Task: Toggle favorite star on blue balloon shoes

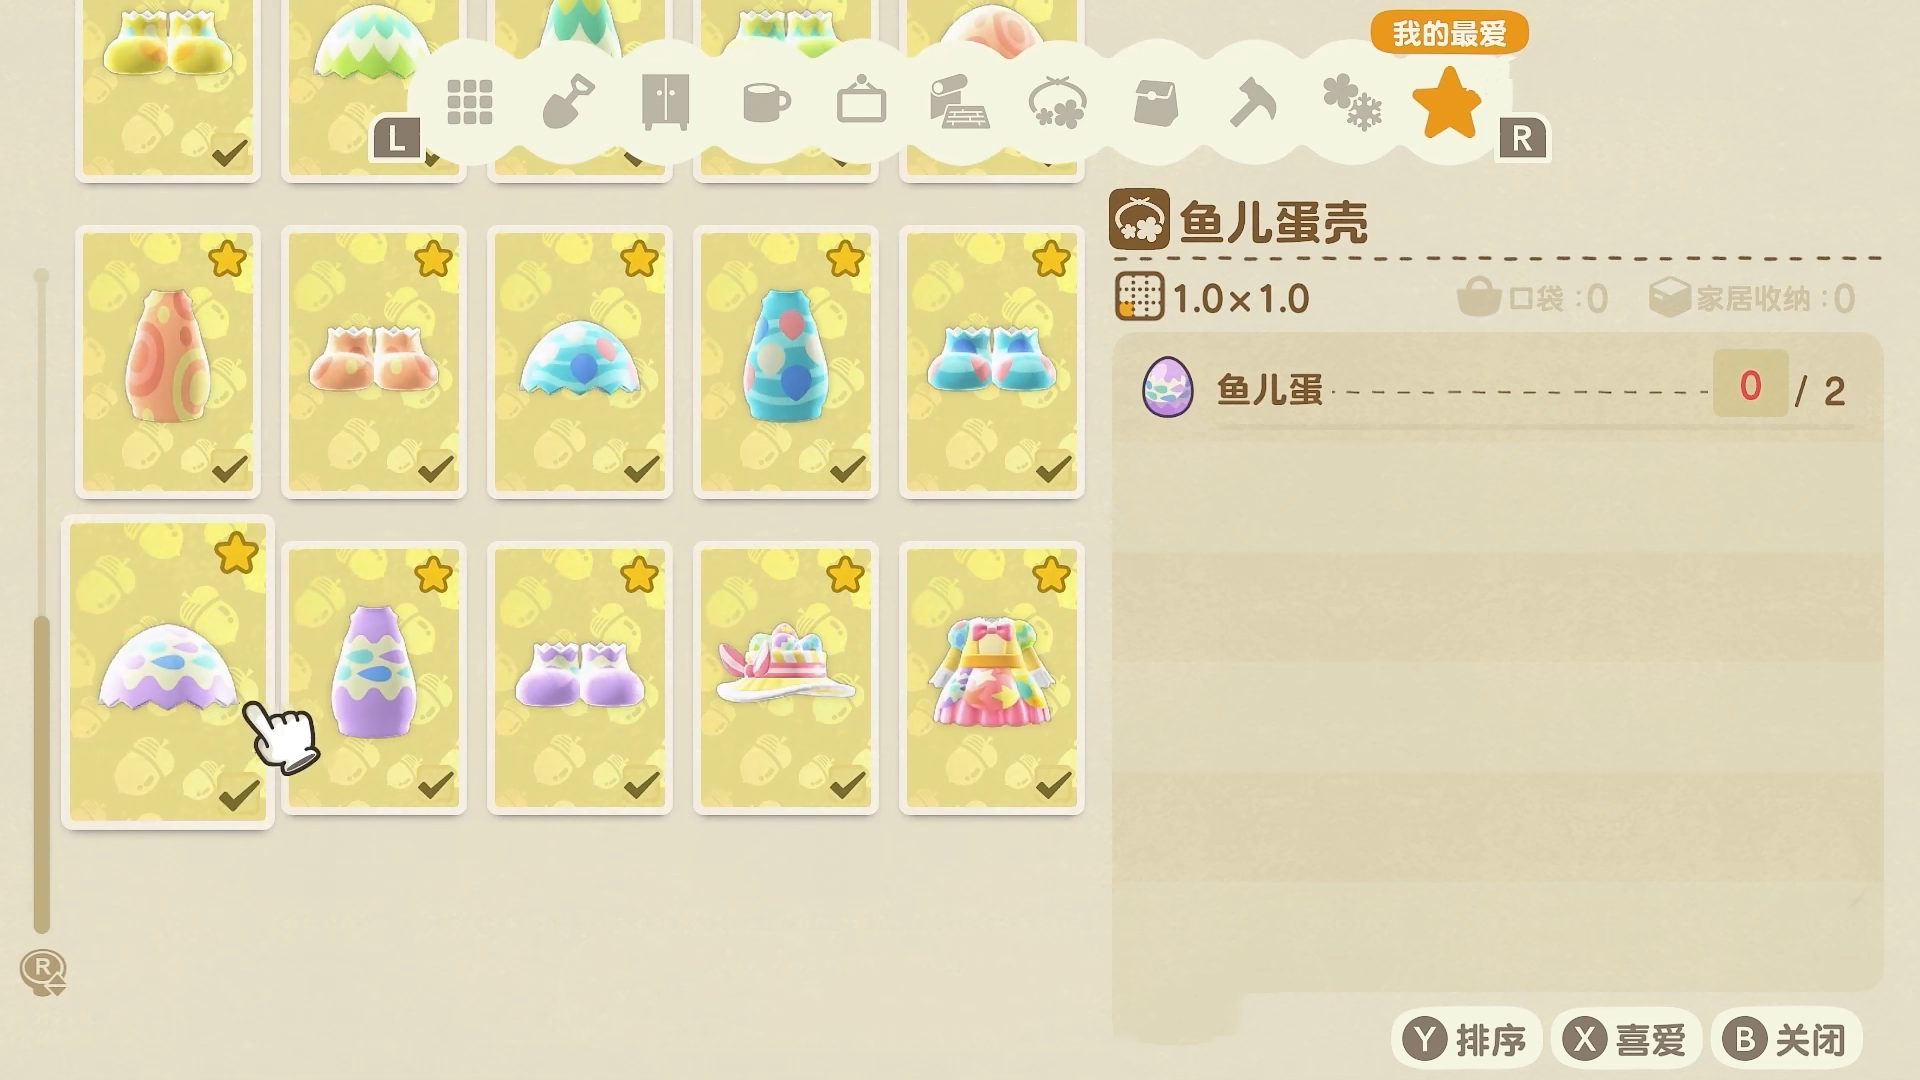Action: coord(1051,260)
